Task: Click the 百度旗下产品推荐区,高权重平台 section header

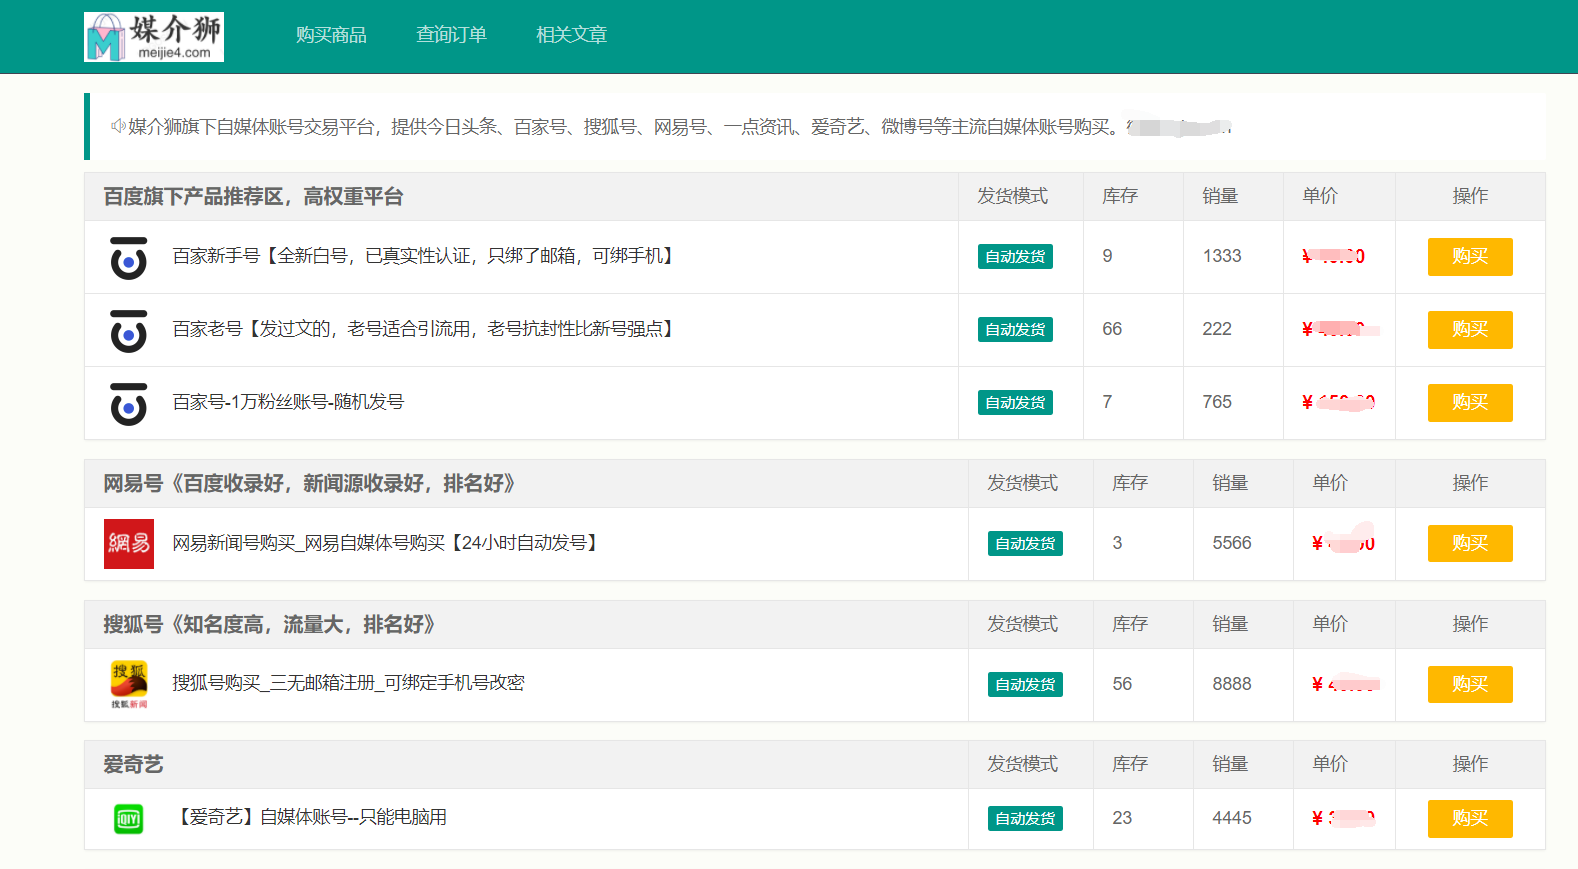Action: tap(253, 197)
